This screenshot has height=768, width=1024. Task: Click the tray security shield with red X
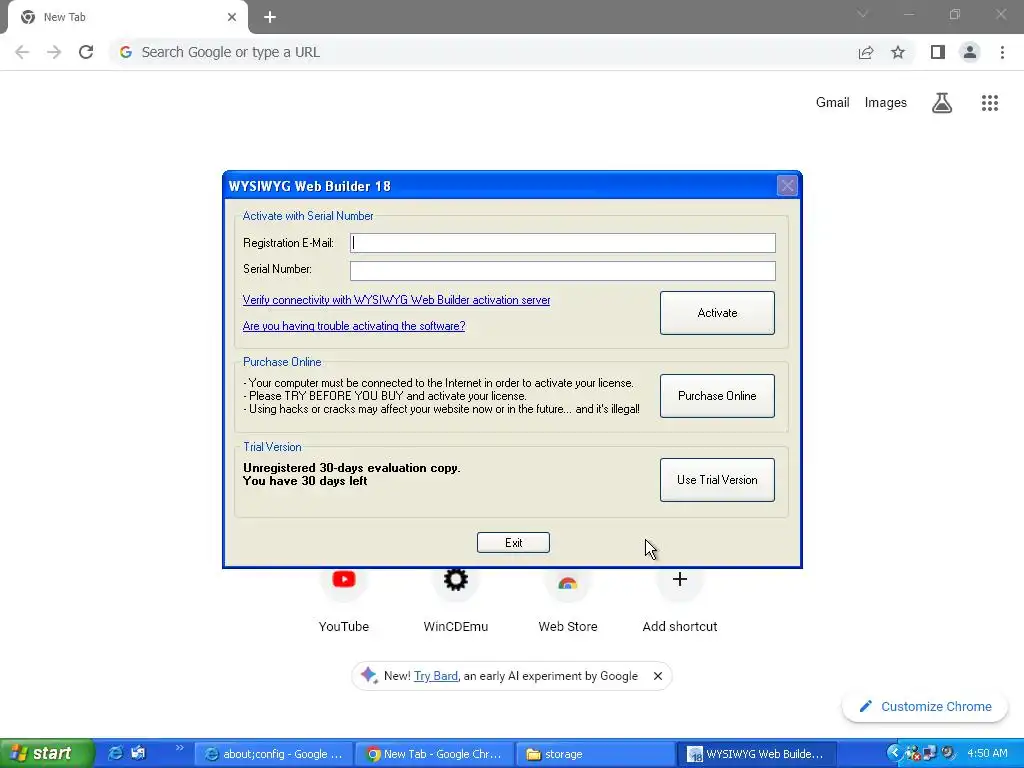pyautogui.click(x=912, y=754)
